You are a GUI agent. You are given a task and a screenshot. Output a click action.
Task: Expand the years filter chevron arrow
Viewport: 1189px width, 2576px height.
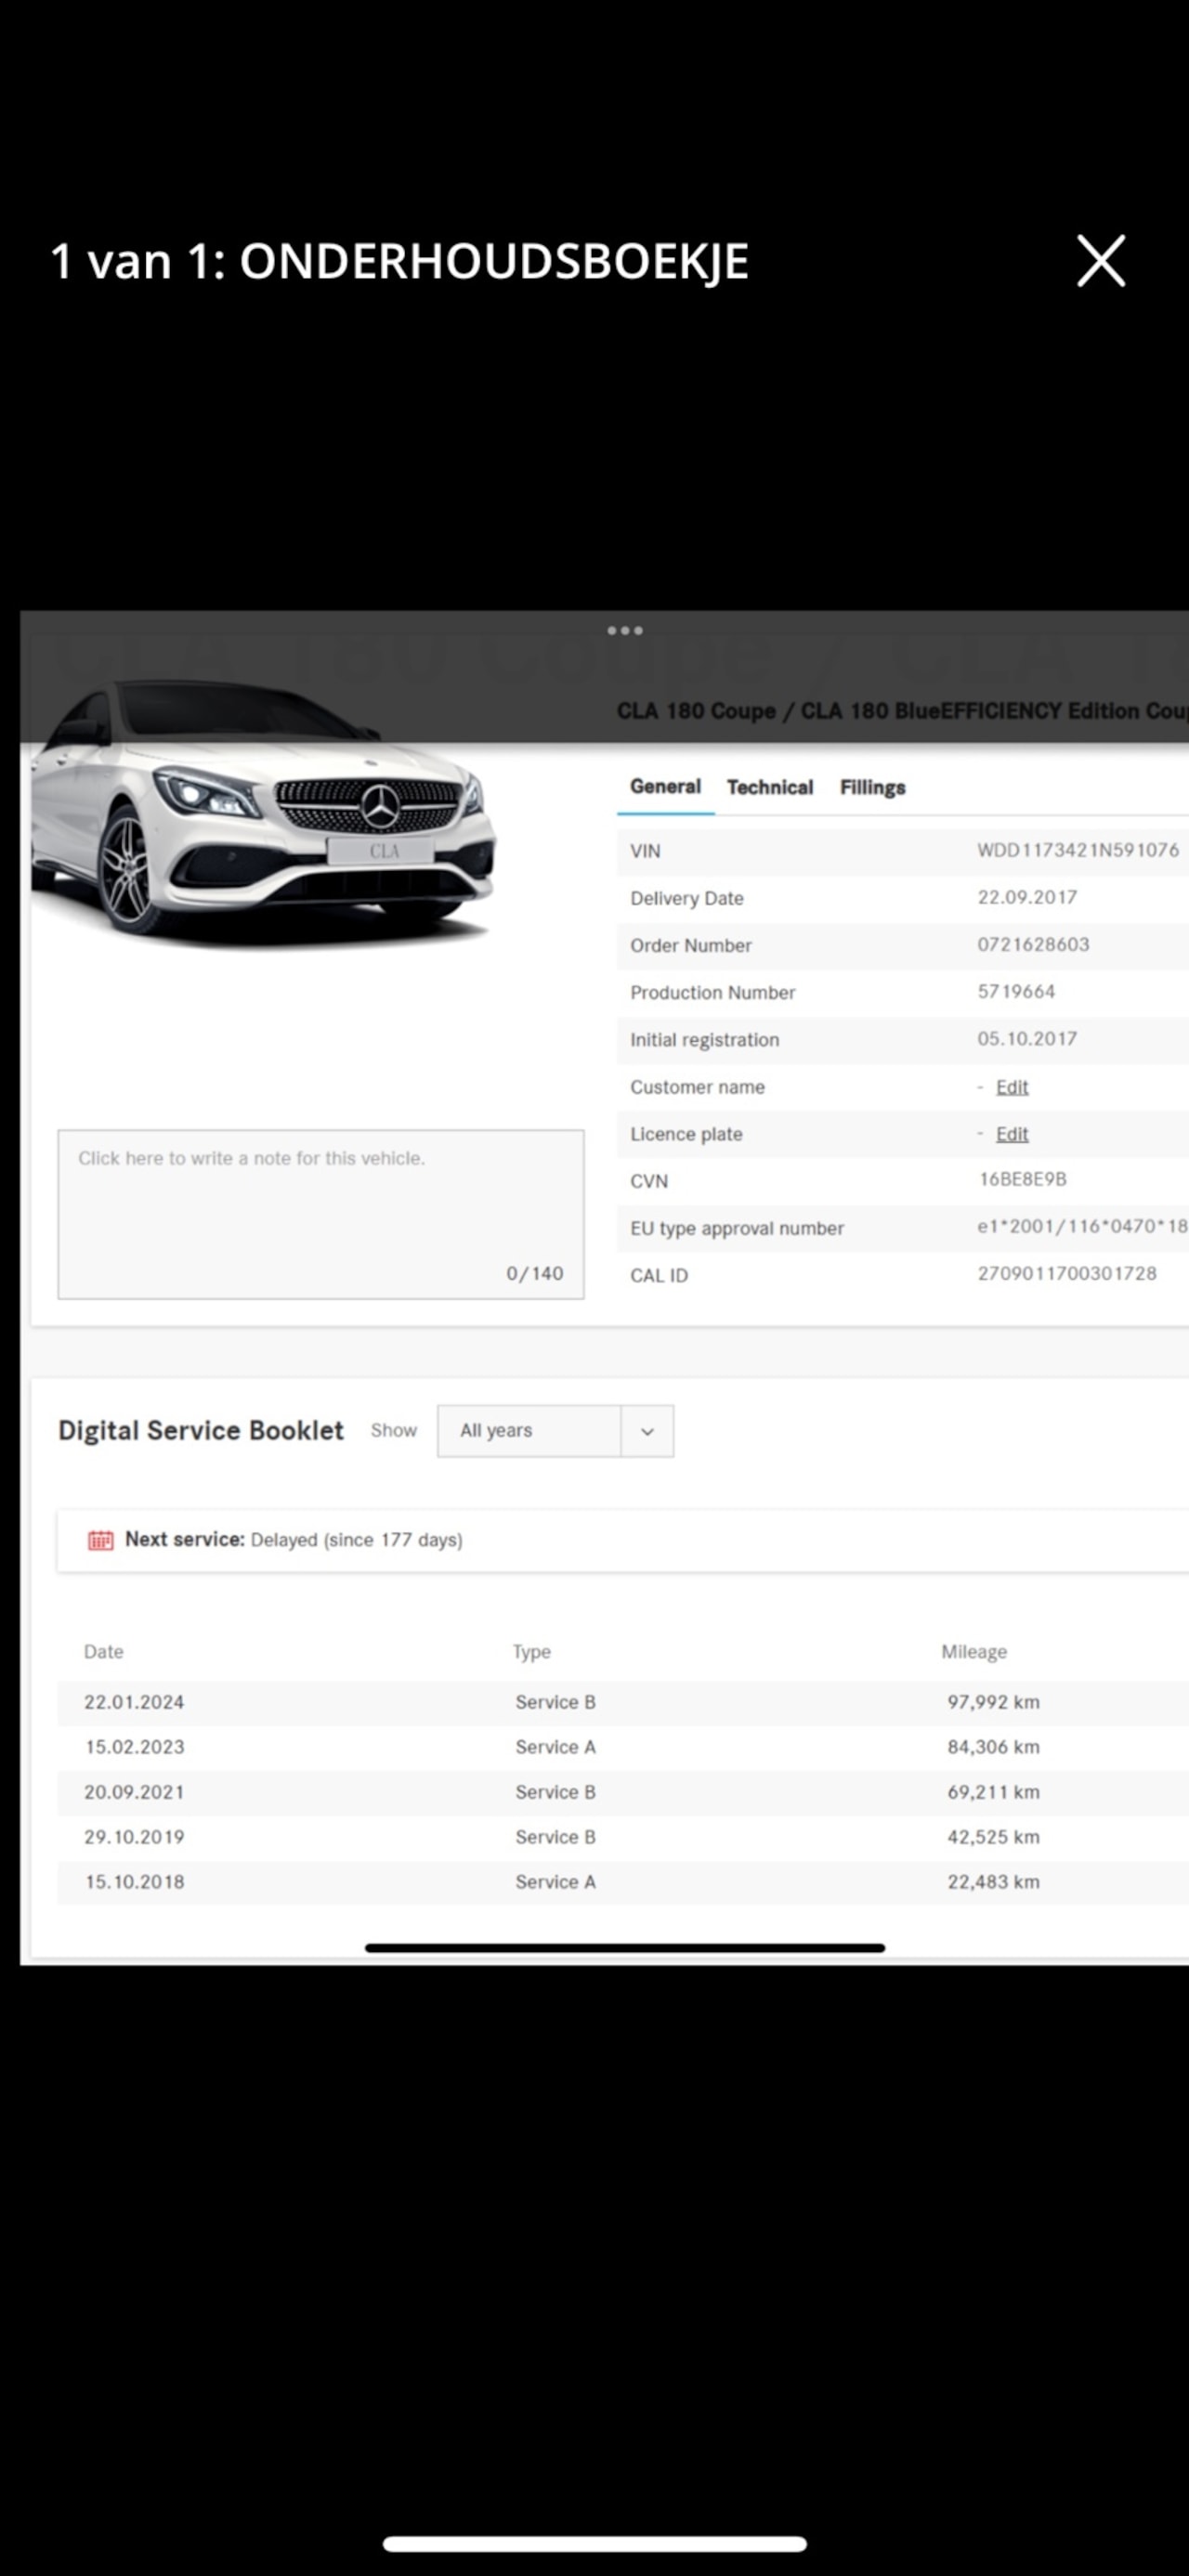[x=647, y=1431]
